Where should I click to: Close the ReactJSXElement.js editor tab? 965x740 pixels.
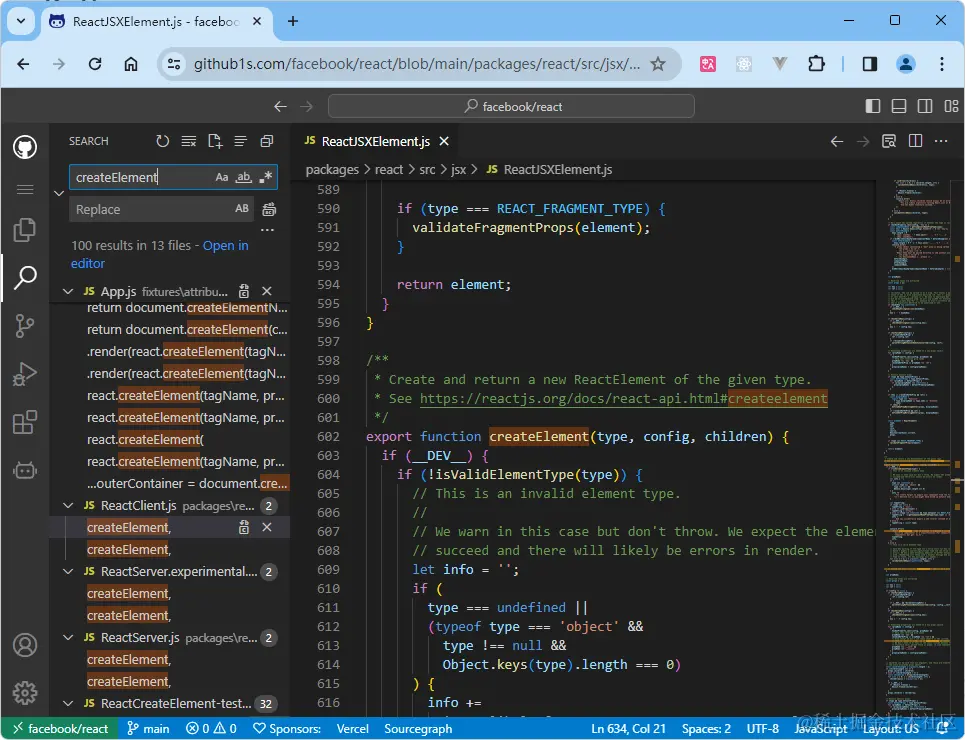444,142
